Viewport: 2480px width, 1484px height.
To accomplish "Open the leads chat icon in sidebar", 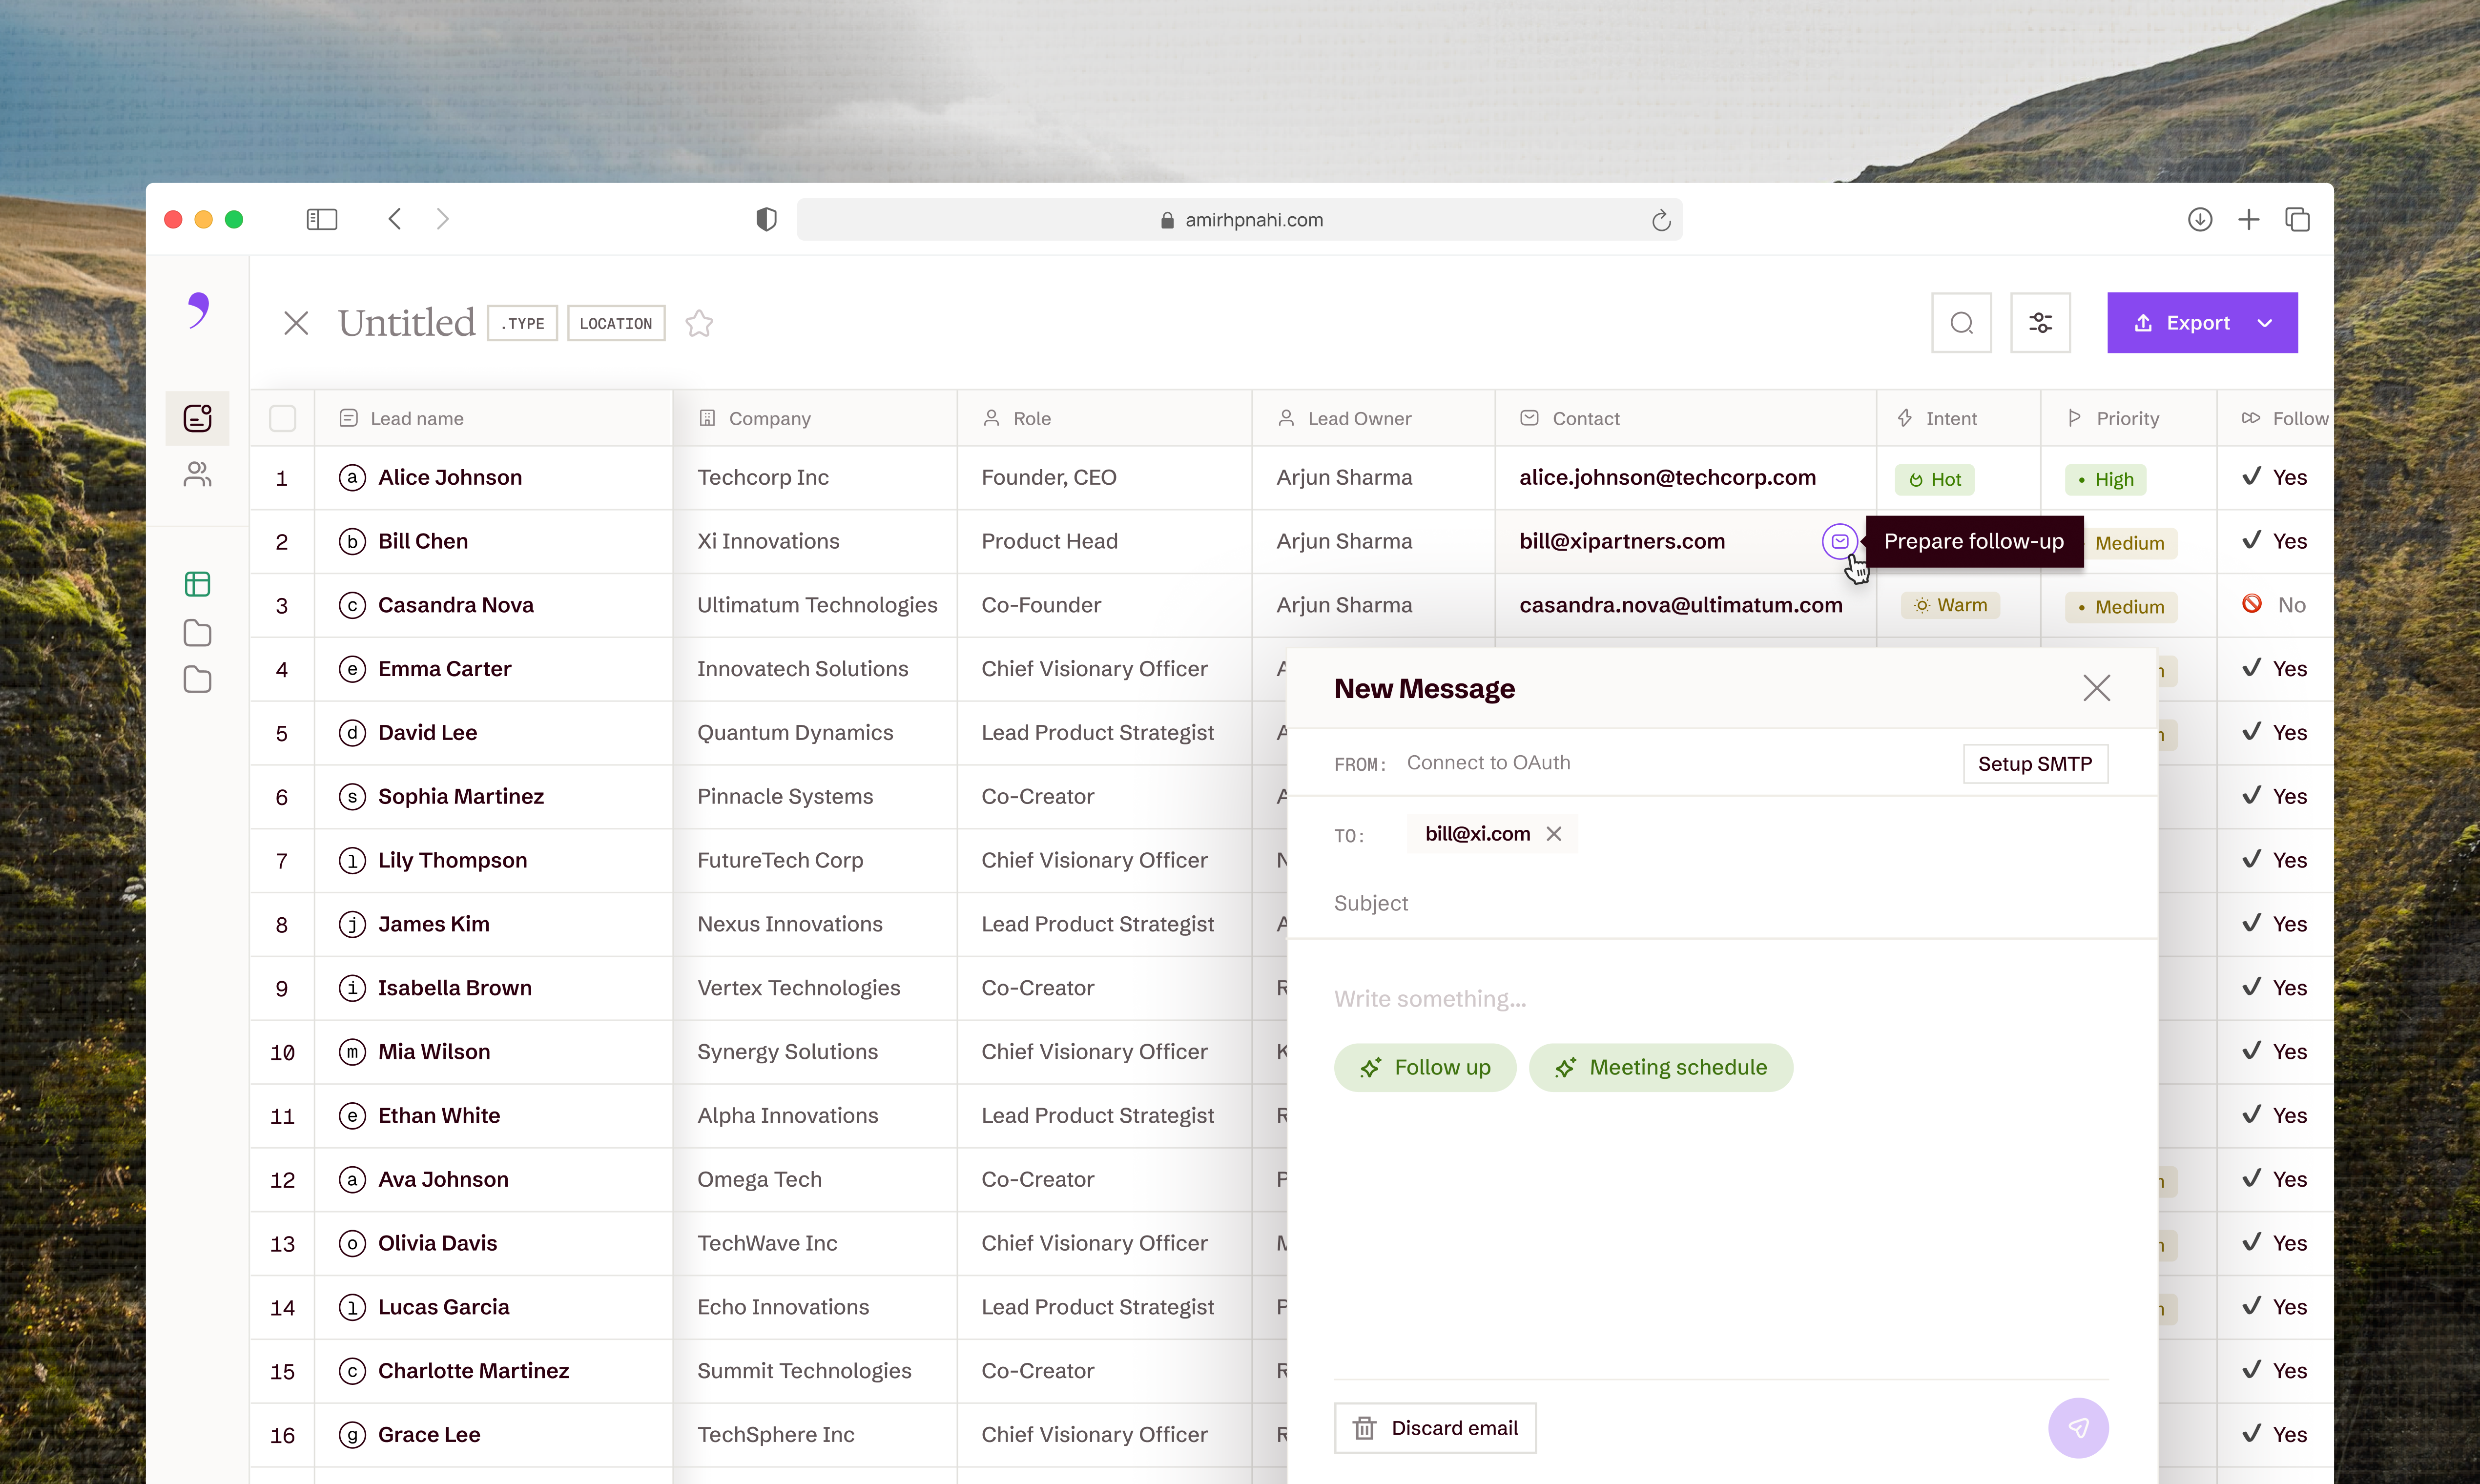I will 197,418.
